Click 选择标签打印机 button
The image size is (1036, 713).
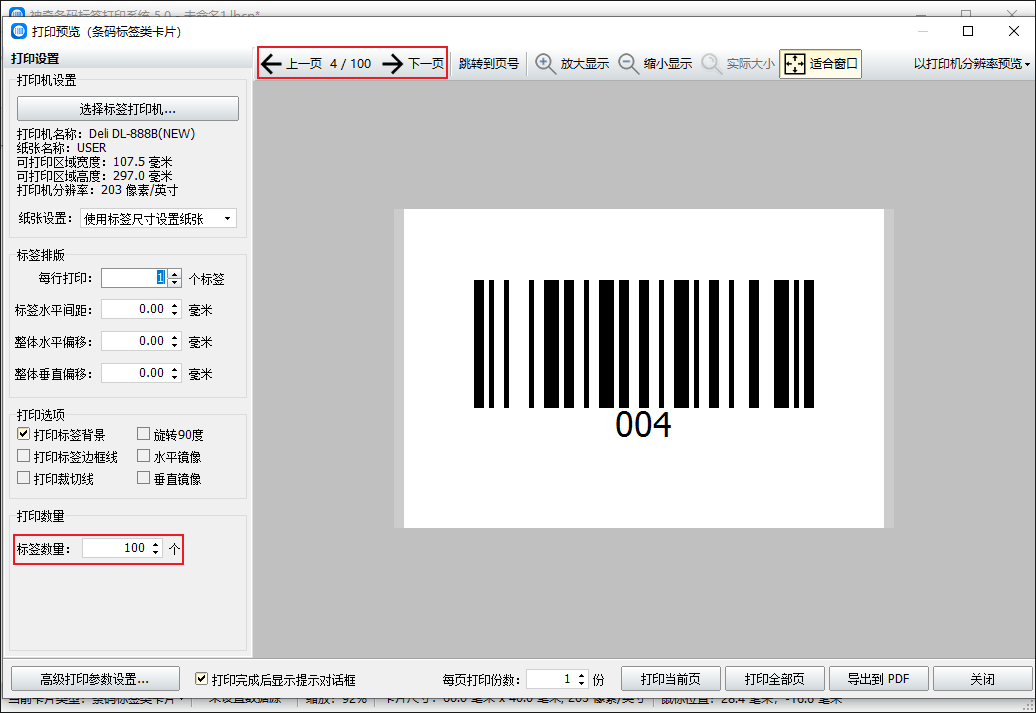tap(128, 109)
